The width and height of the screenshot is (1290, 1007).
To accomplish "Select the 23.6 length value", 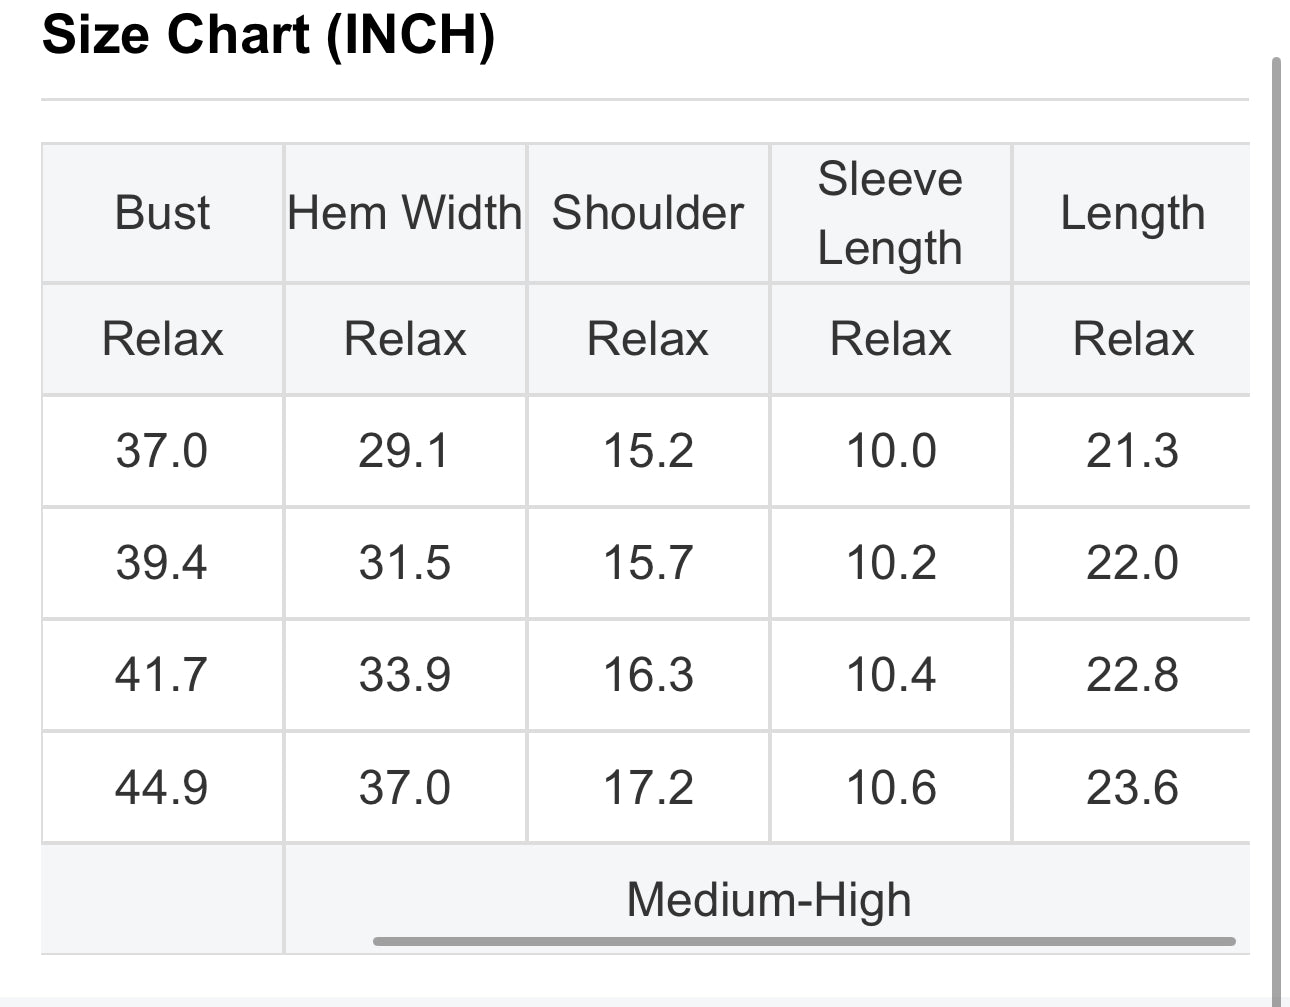I will click(x=1132, y=787).
